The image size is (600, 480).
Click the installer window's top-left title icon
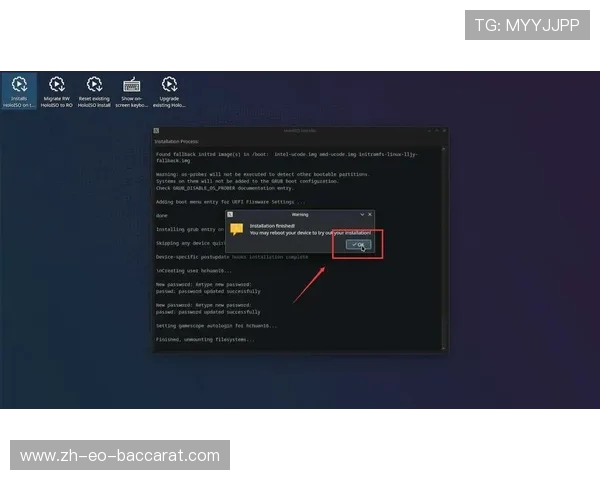click(157, 131)
